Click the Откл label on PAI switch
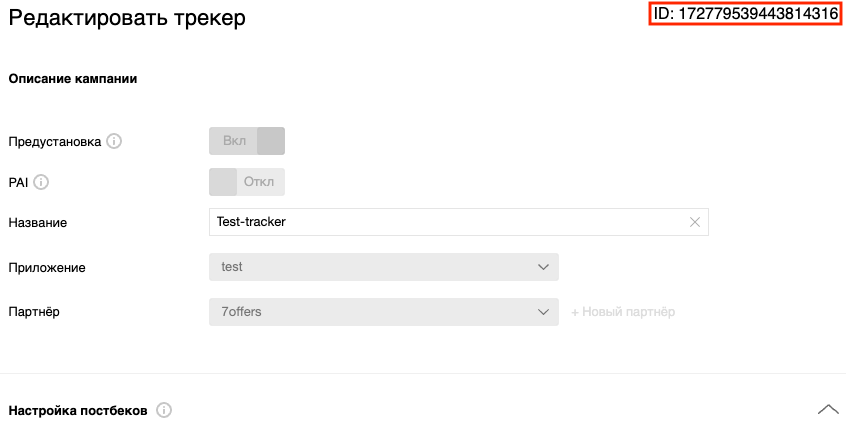This screenshot has width=846, height=421. click(259, 182)
